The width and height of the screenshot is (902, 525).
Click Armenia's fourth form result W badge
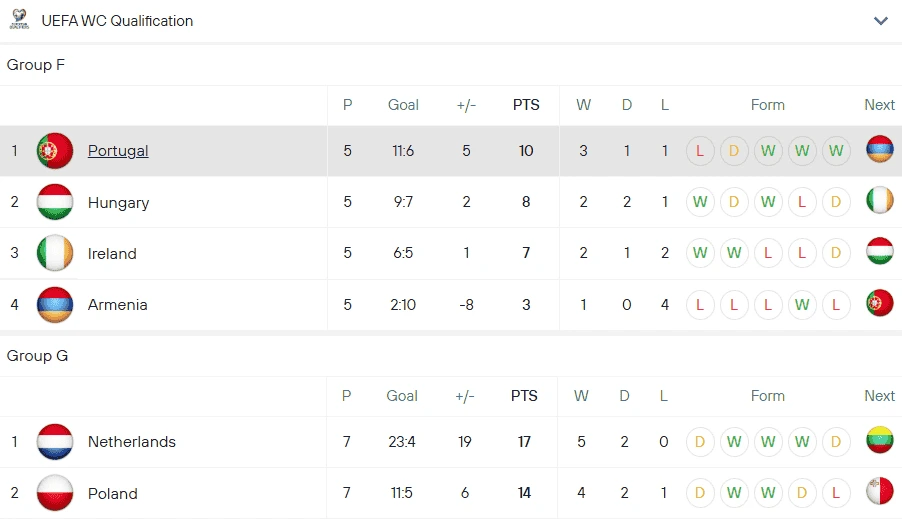point(802,304)
